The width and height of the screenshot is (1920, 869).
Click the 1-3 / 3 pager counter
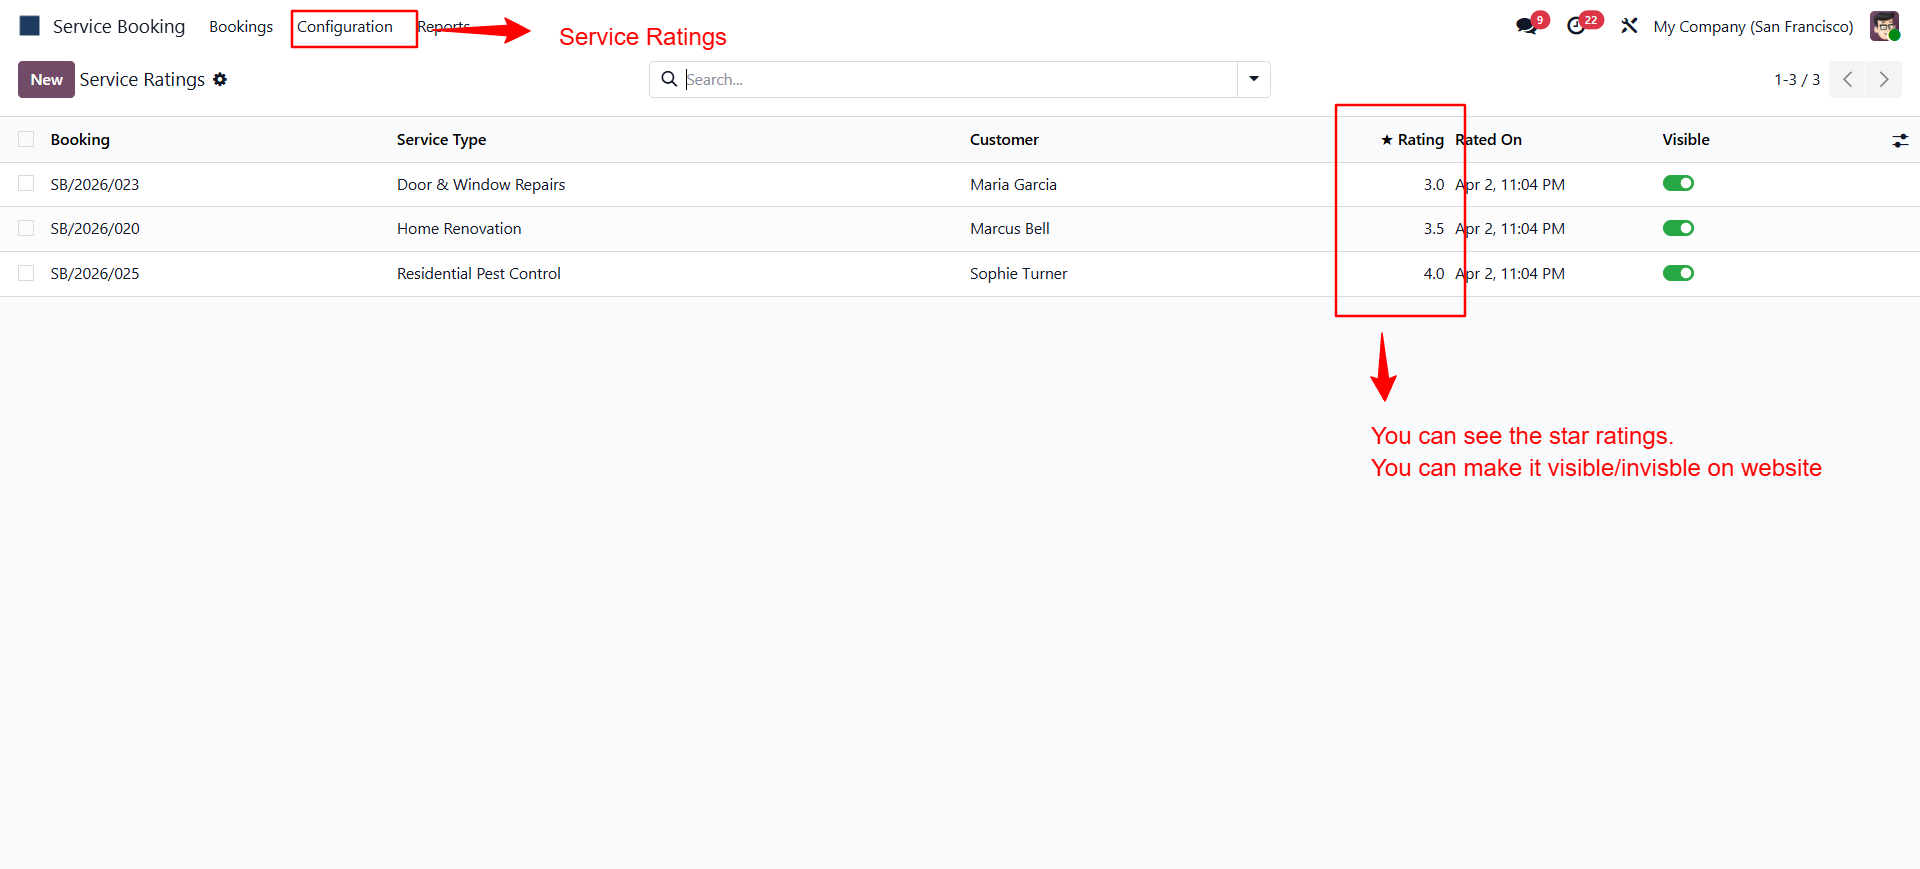(1797, 79)
